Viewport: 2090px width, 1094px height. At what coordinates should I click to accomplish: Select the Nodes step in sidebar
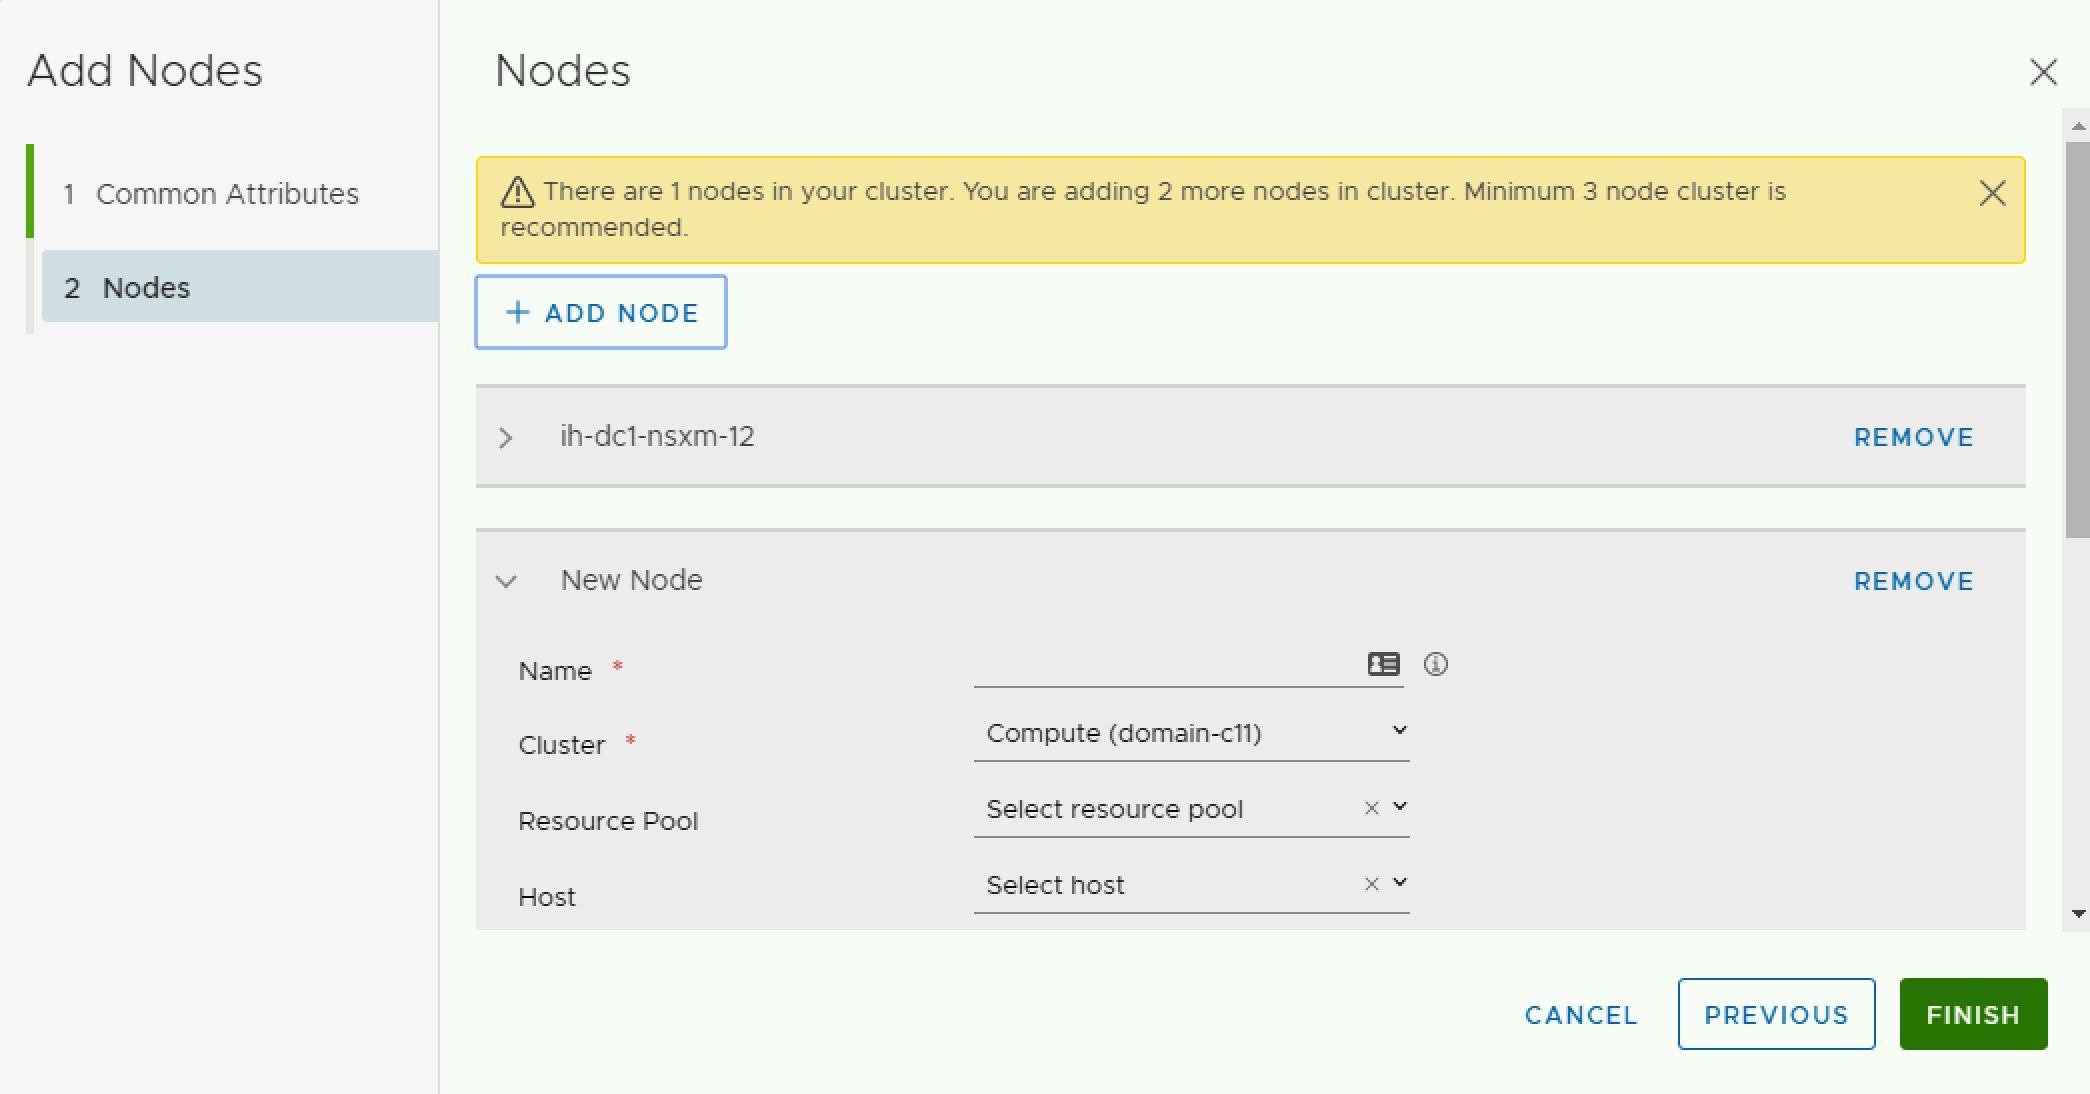click(x=146, y=288)
